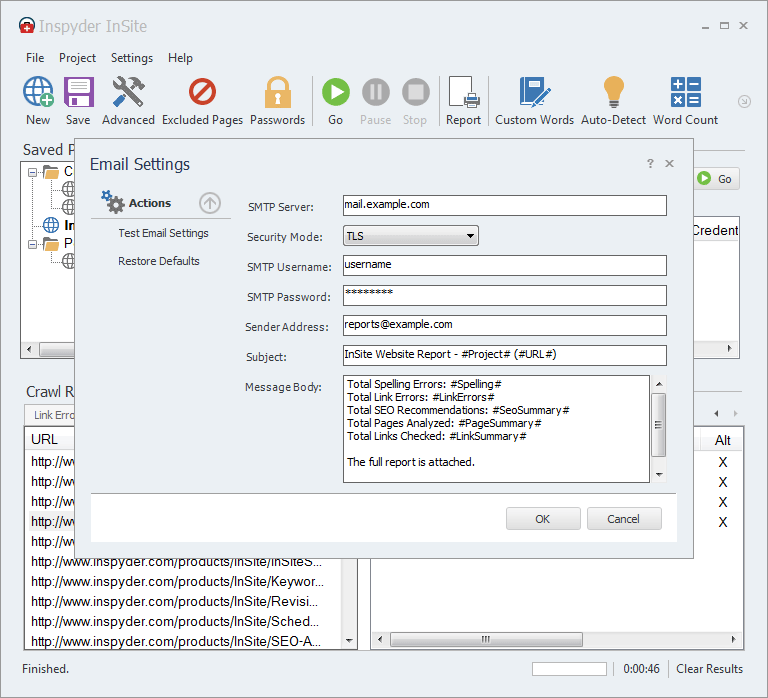This screenshot has height=698, width=768.
Task: Click inside the Message Body text area
Action: 496,429
